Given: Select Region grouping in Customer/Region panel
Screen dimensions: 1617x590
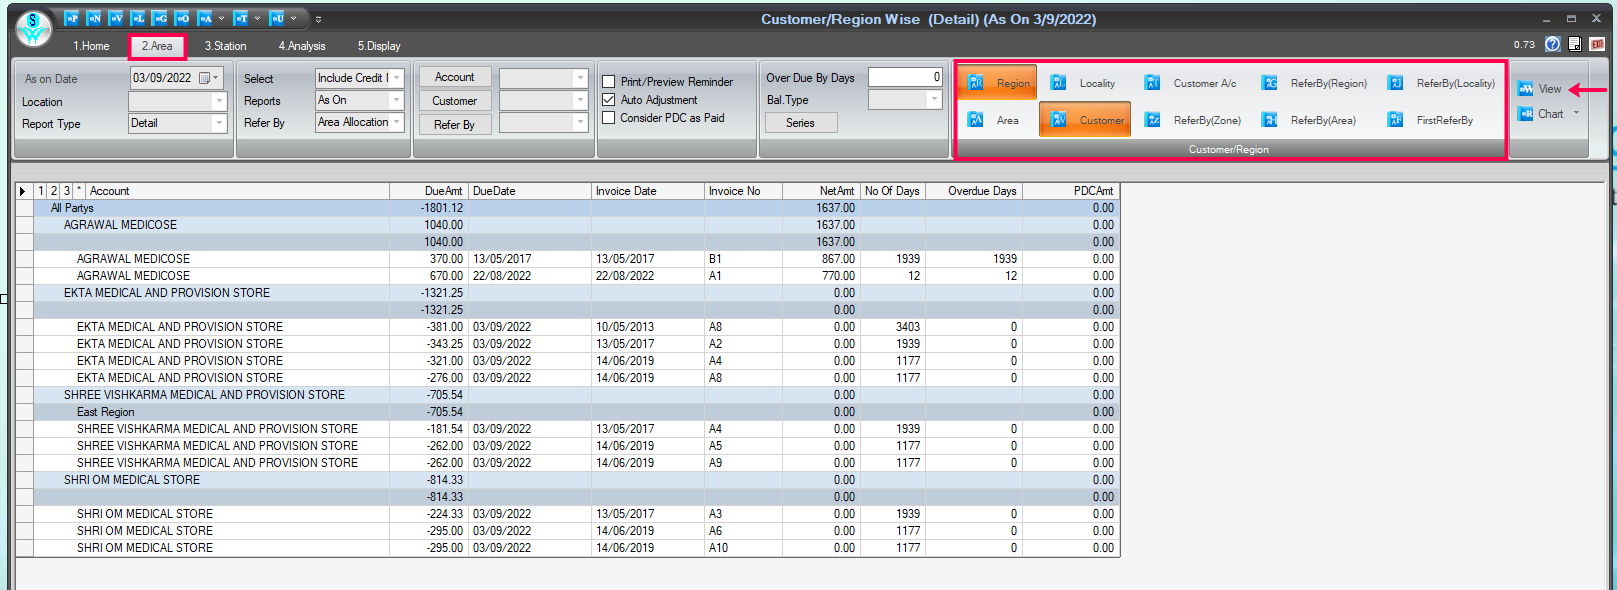Looking at the screenshot, I should (x=997, y=83).
